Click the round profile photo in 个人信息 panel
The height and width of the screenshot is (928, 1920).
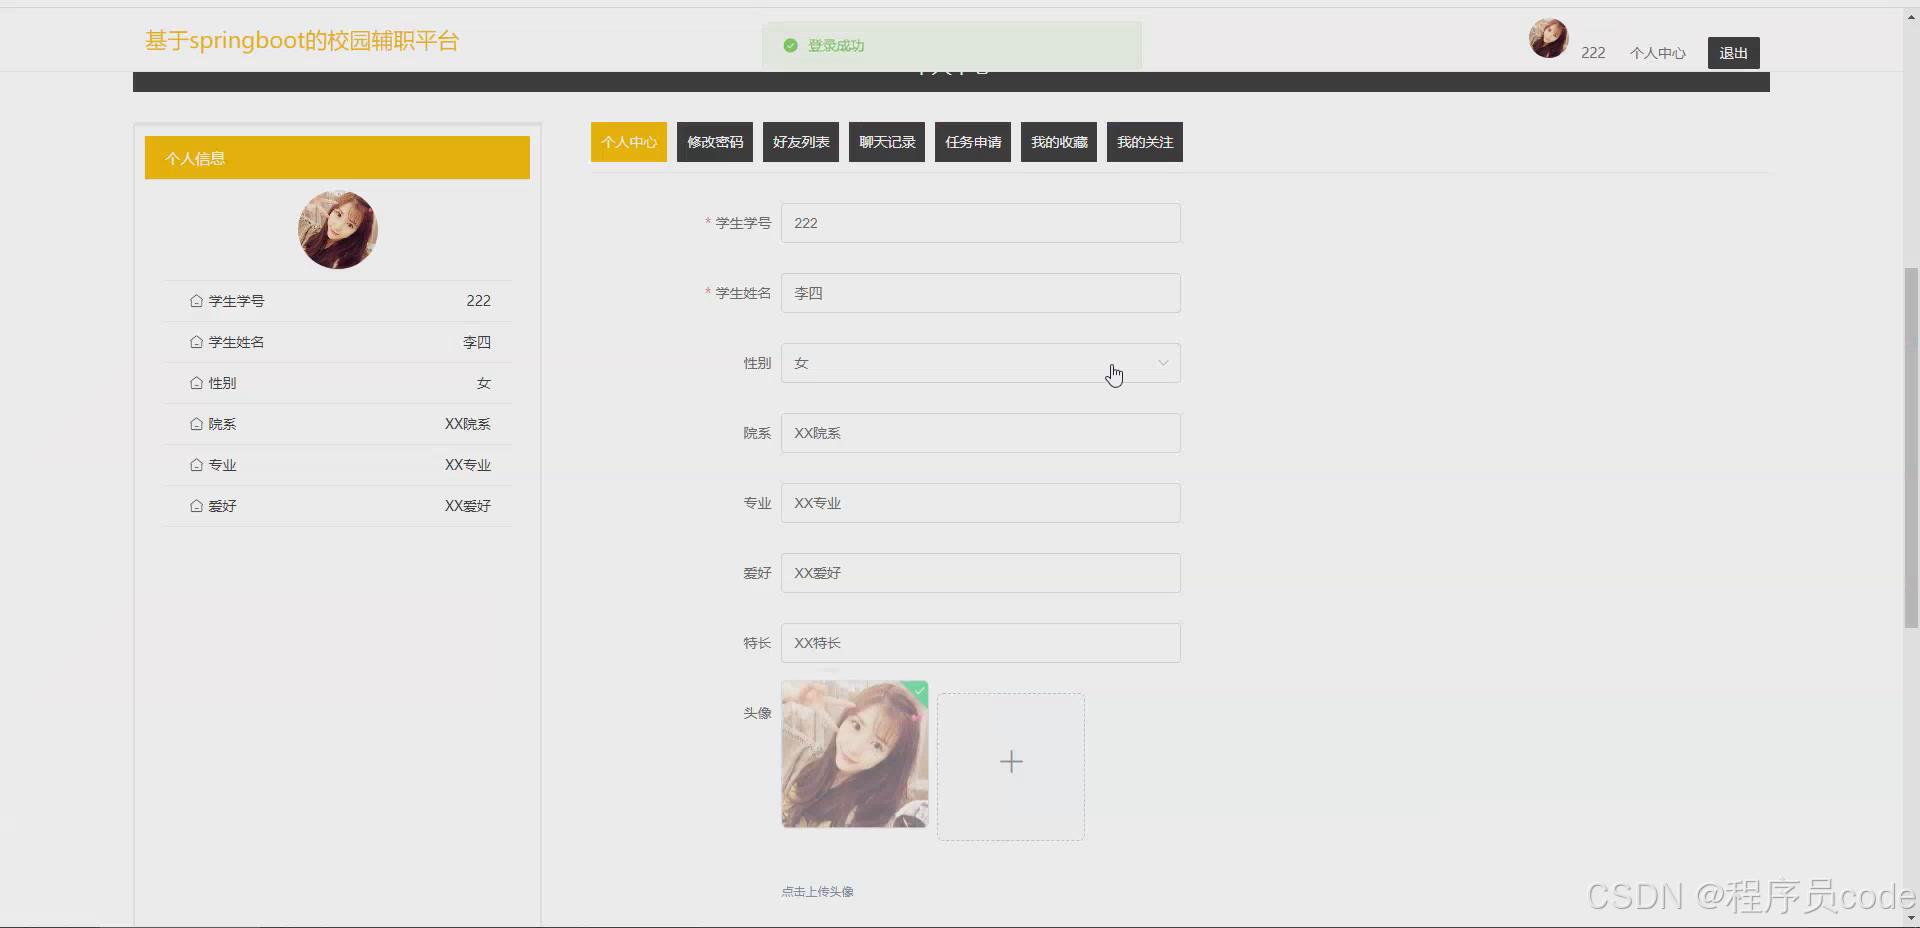point(338,230)
